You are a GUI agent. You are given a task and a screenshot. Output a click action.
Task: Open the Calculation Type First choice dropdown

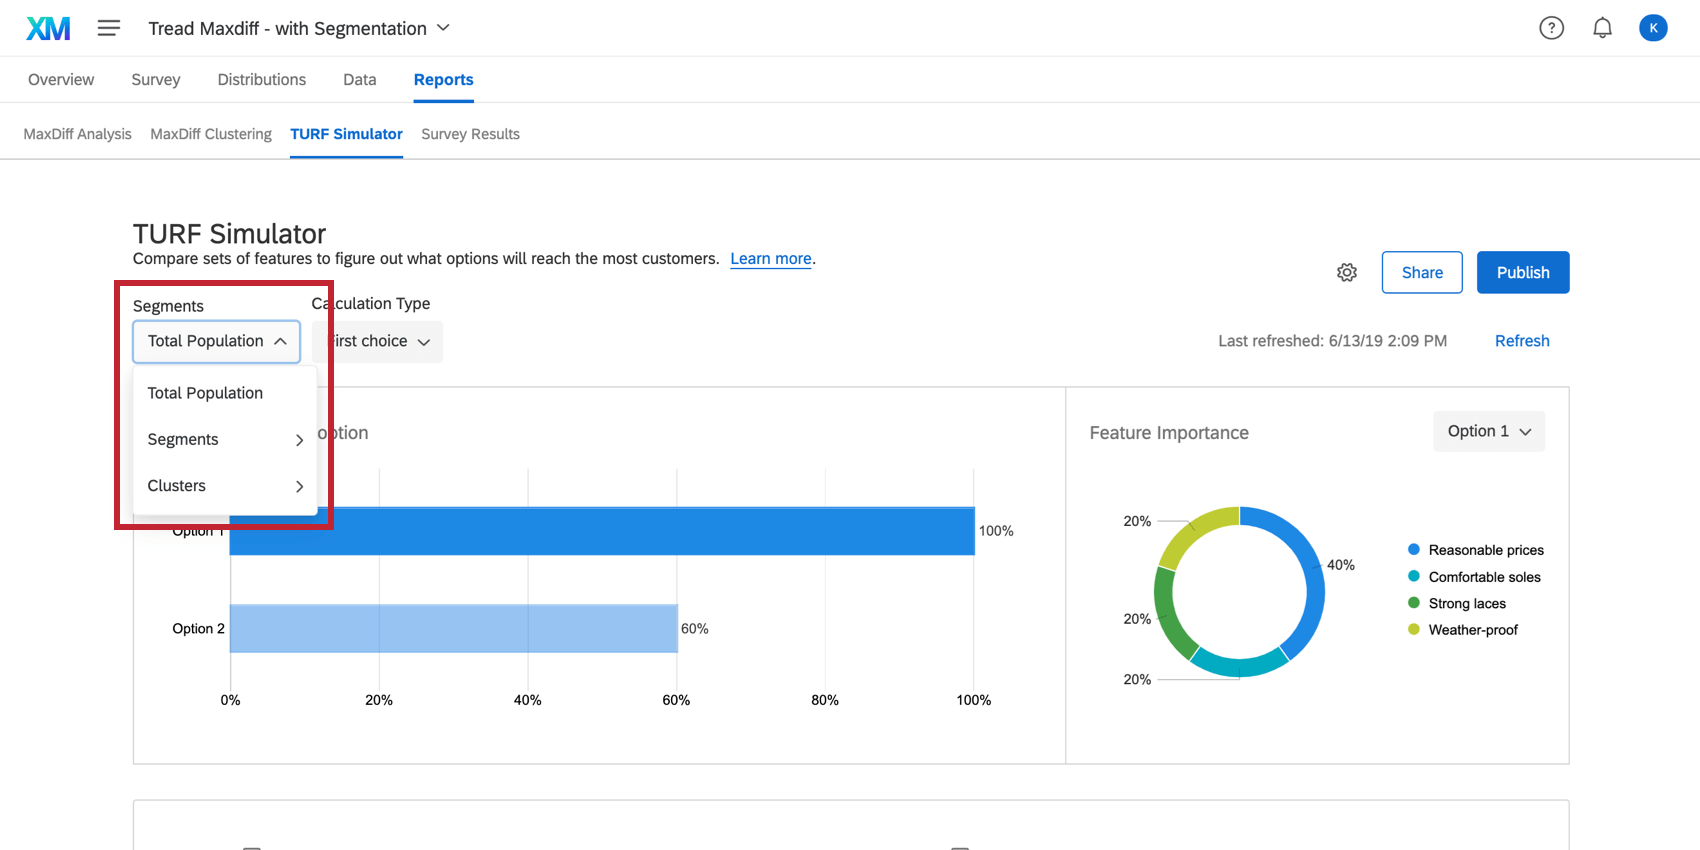point(380,342)
